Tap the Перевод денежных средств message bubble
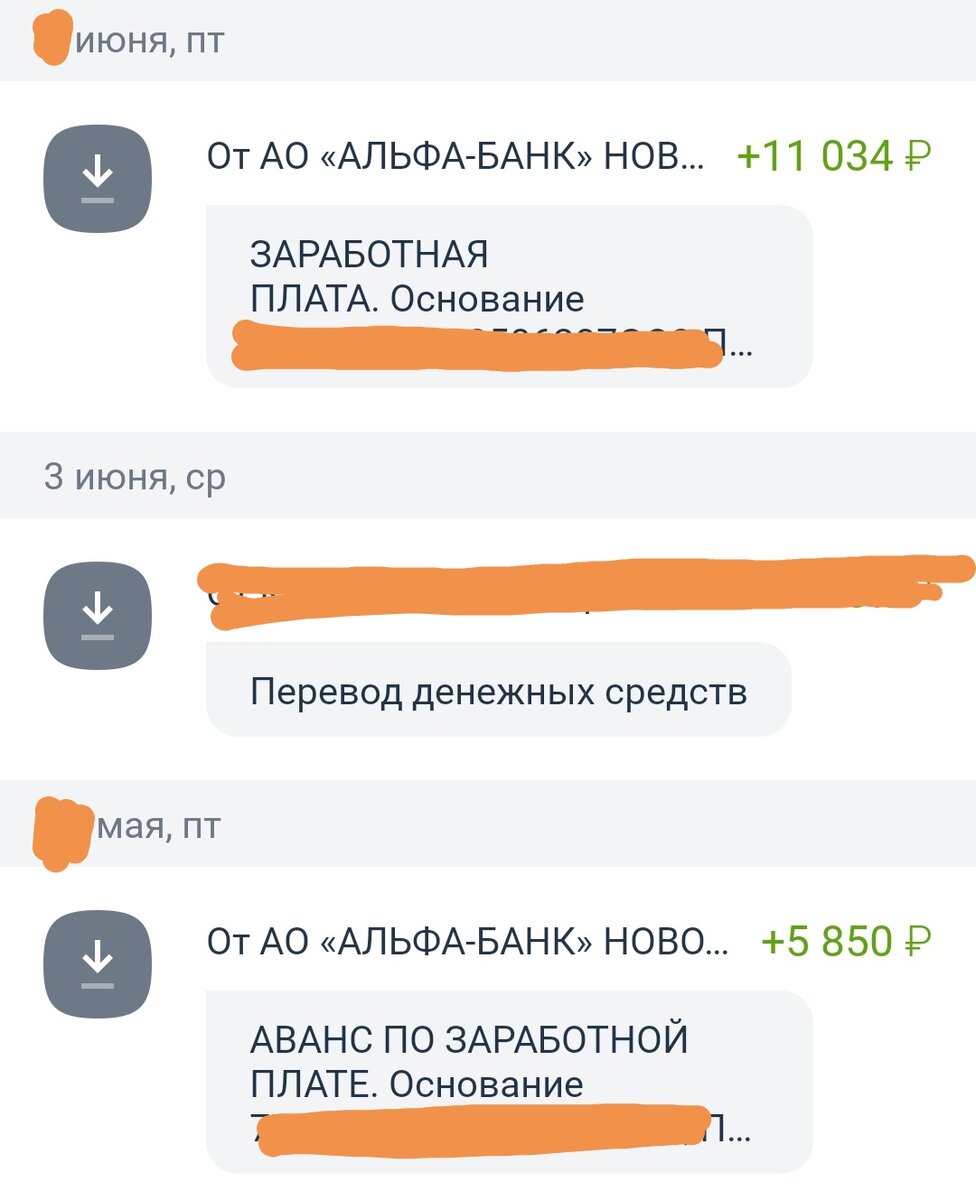 pos(497,688)
